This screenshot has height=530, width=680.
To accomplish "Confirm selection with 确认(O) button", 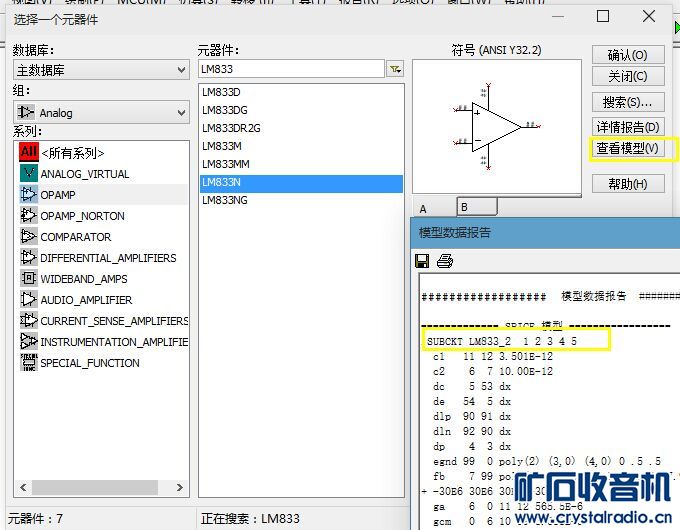I will click(x=628, y=55).
